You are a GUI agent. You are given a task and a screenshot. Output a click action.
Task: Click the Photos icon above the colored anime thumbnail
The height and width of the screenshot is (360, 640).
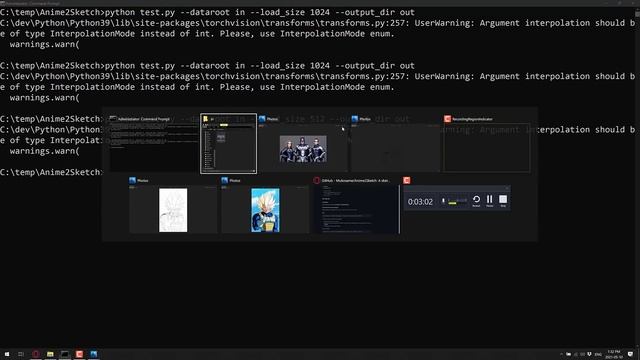(x=224, y=180)
